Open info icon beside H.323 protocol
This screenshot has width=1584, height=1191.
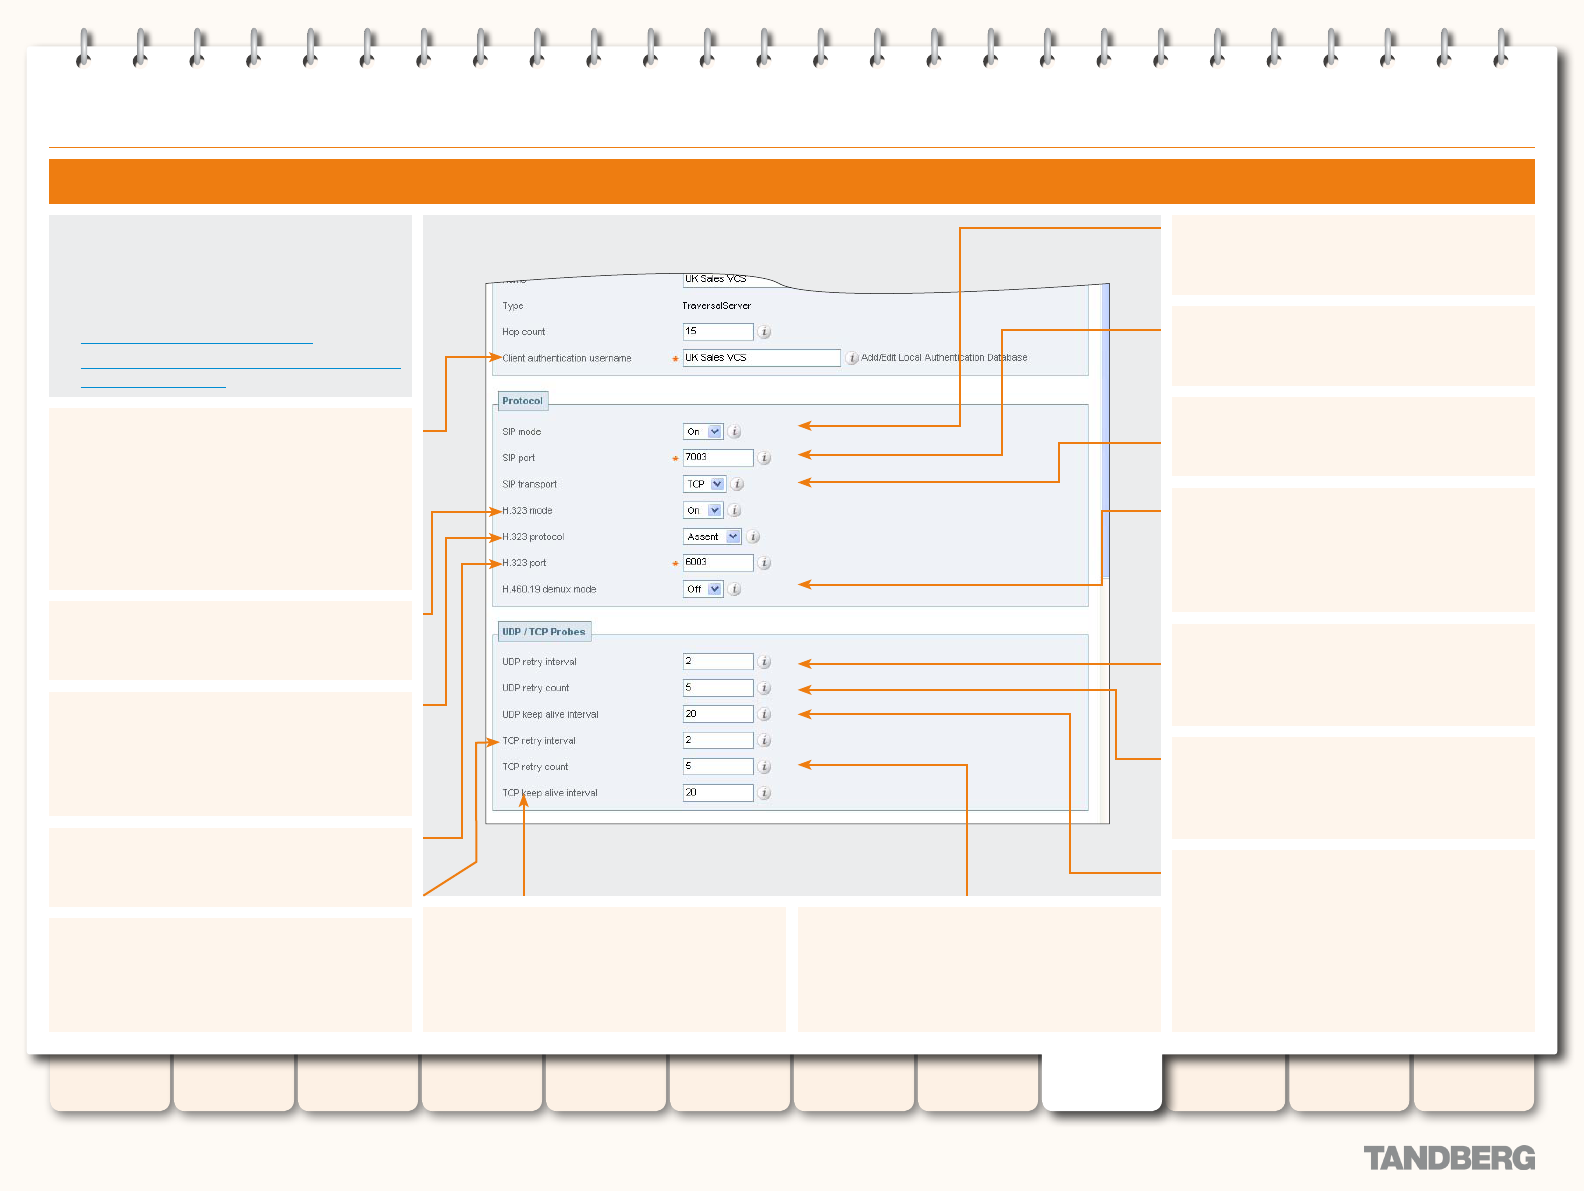click(753, 537)
